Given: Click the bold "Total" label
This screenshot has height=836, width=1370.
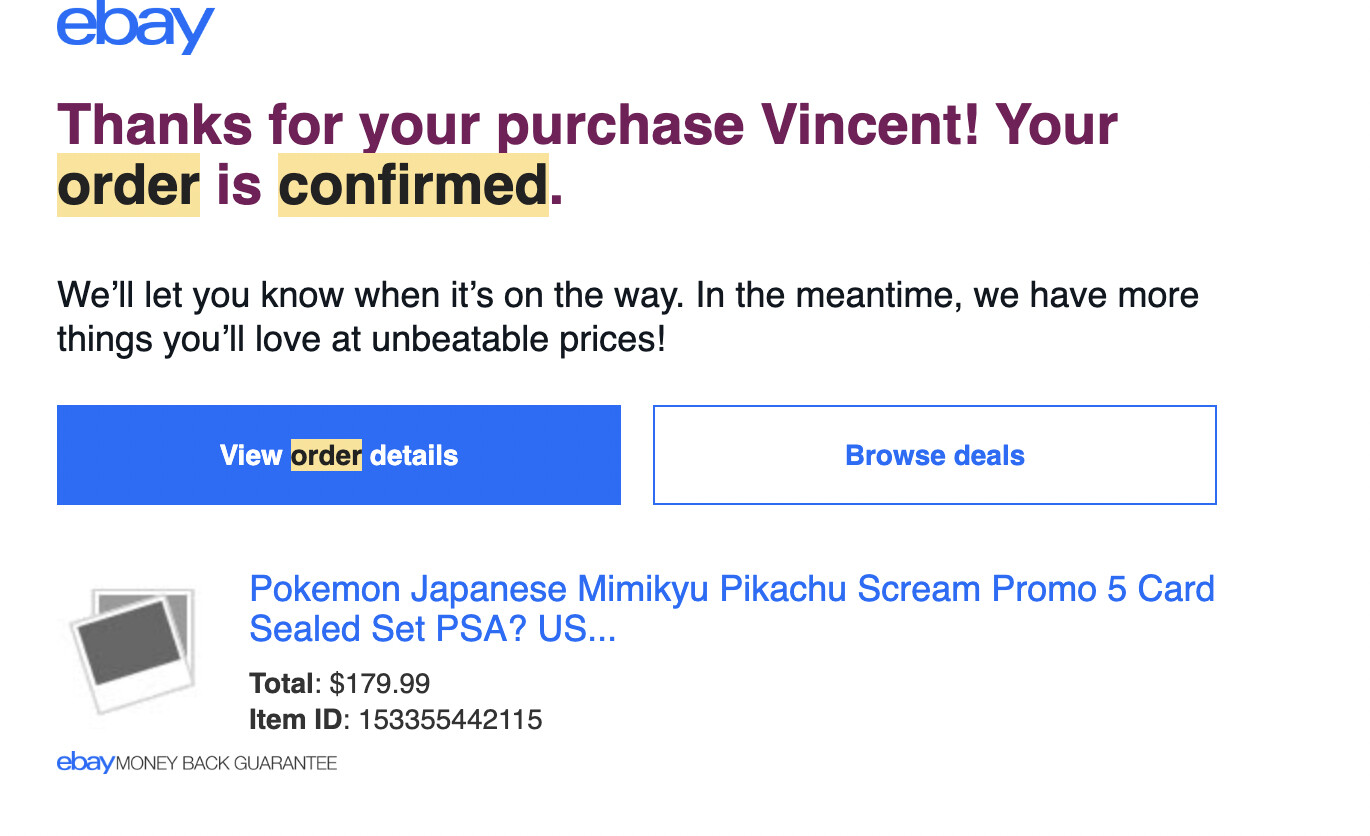Looking at the screenshot, I should pos(282,684).
